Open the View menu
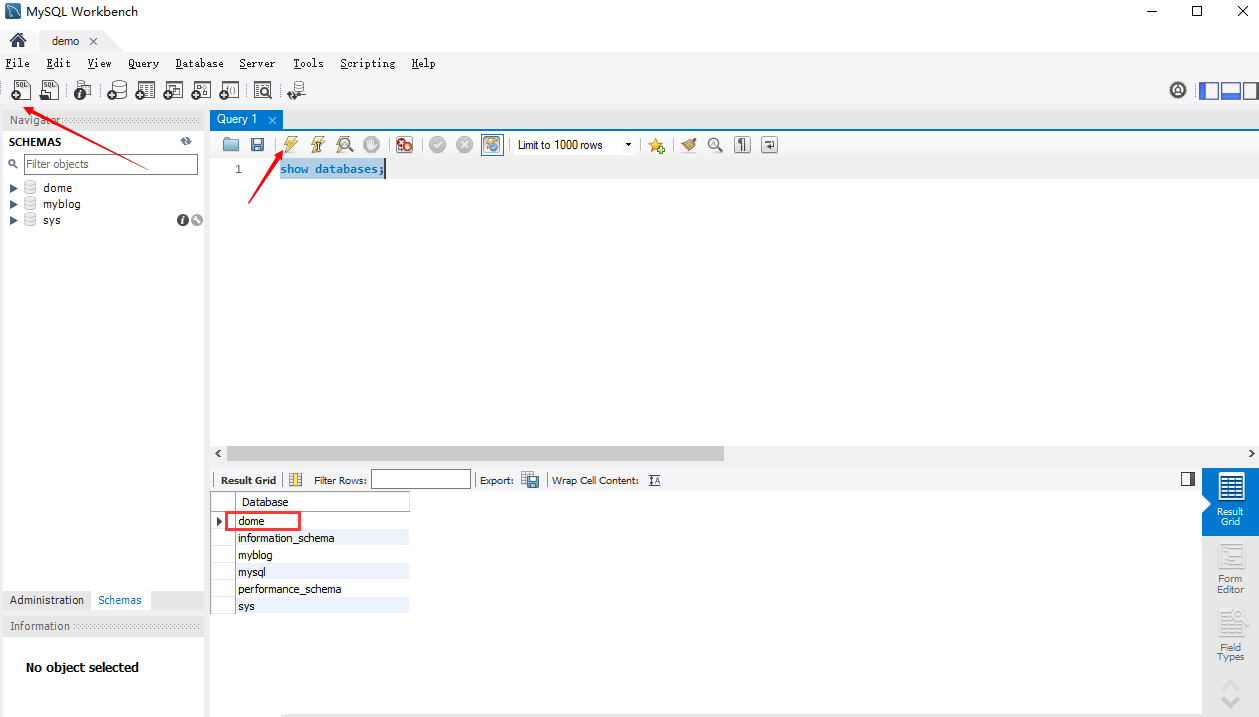1259x717 pixels. (x=99, y=63)
